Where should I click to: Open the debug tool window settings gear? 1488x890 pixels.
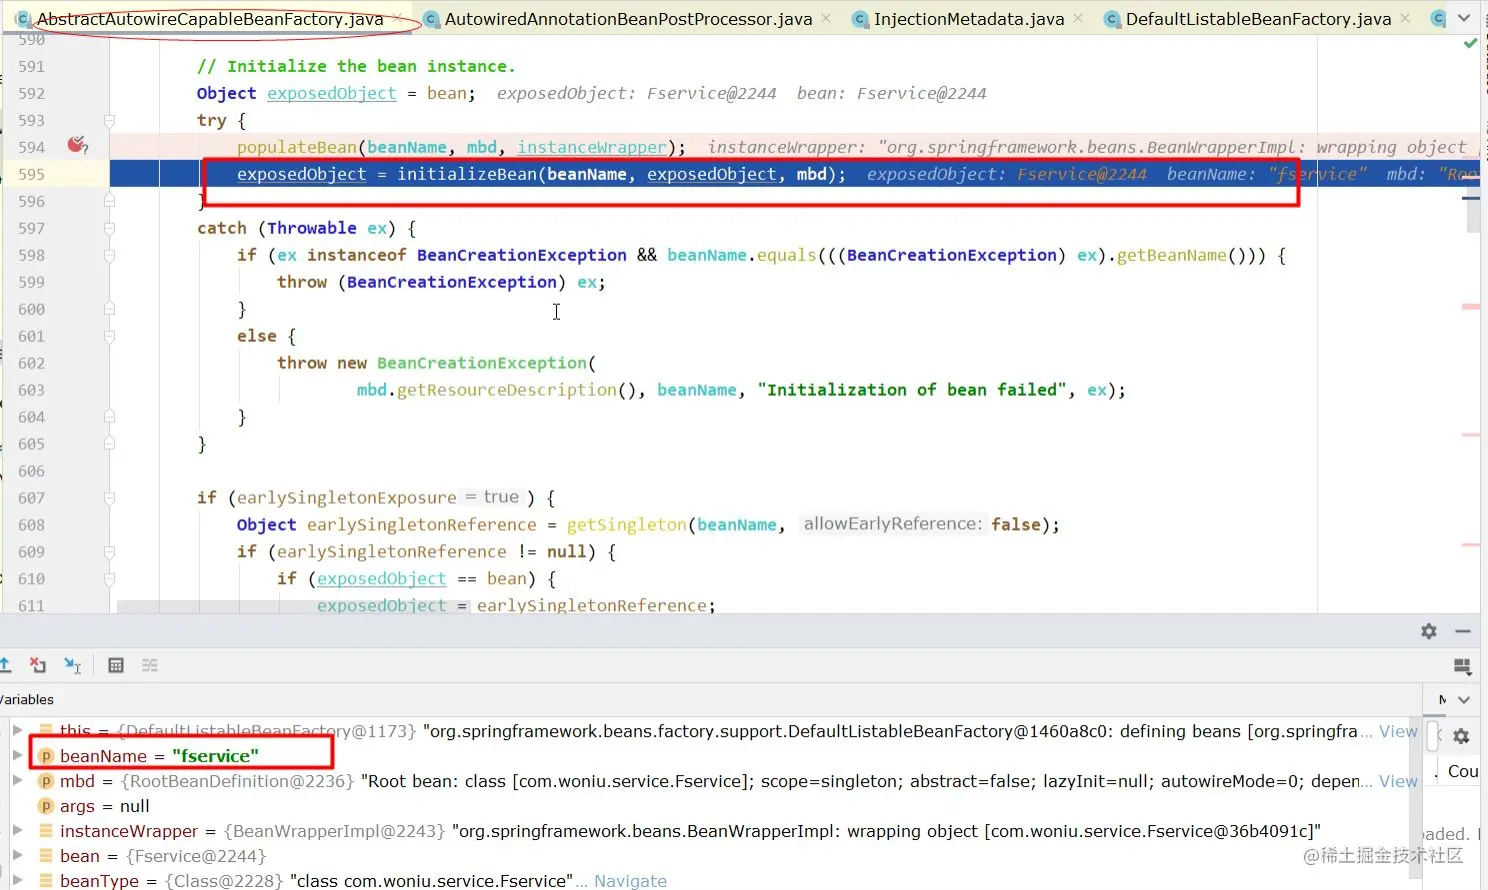pos(1429,631)
